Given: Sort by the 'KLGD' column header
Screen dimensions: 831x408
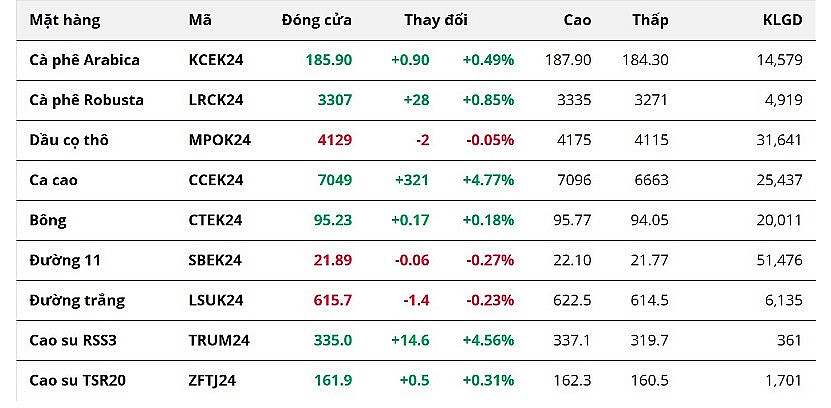Looking at the screenshot, I should tap(781, 20).
